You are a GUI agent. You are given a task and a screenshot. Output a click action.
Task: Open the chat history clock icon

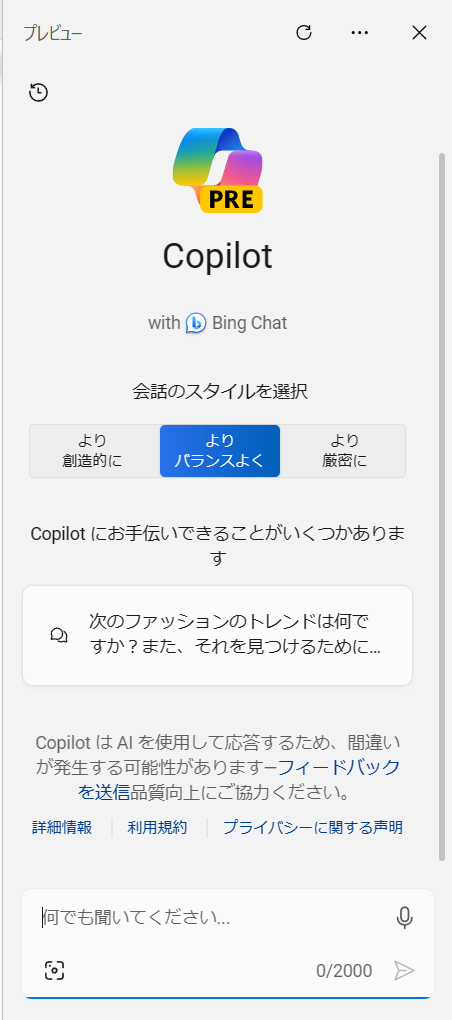click(39, 92)
